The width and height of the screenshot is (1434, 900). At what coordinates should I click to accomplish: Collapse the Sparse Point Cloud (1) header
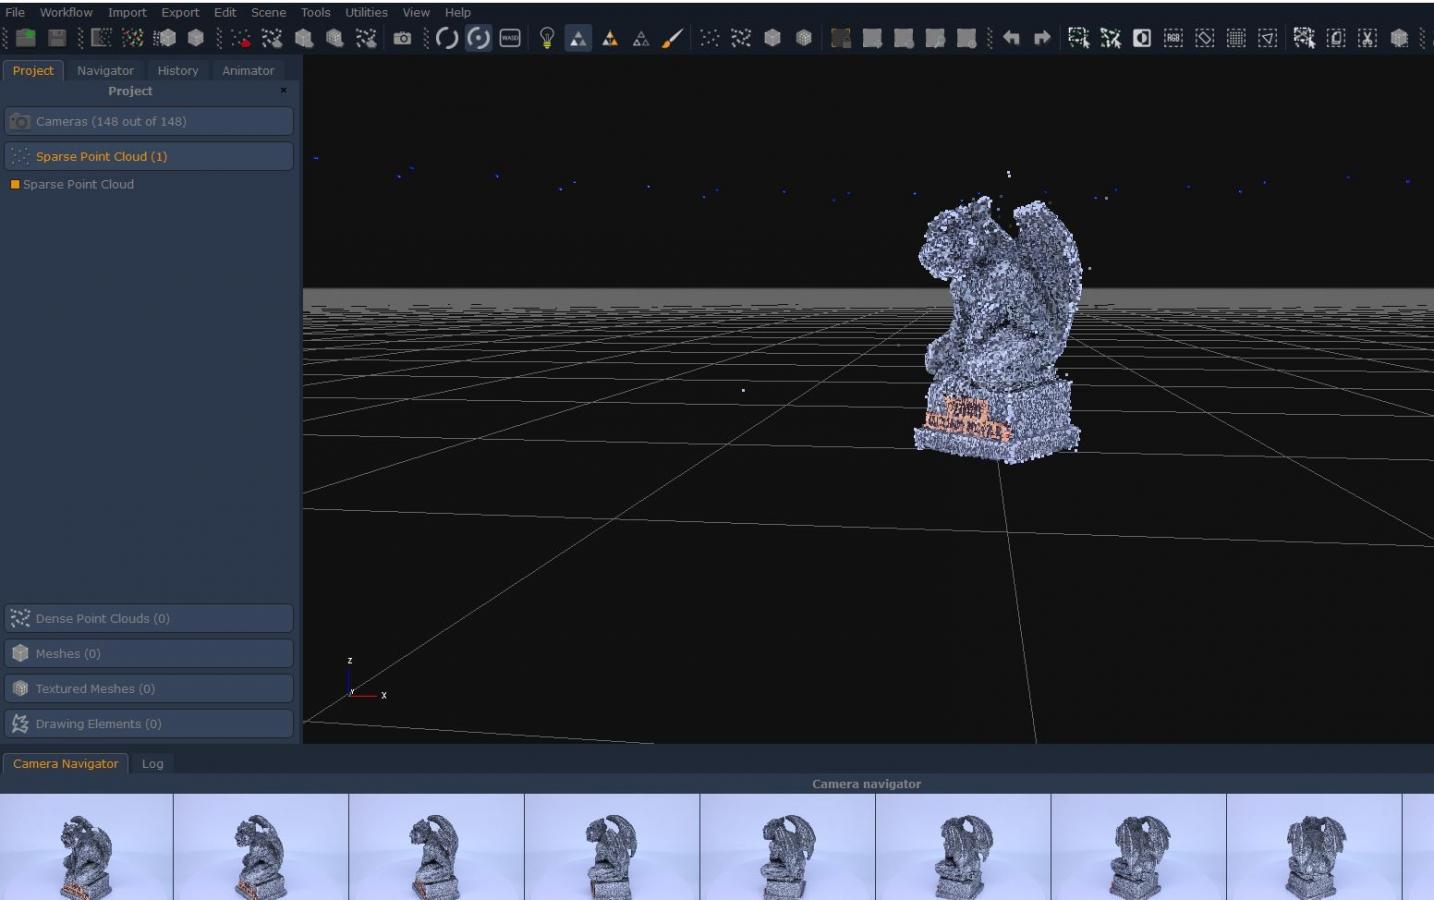pyautogui.click(x=148, y=156)
